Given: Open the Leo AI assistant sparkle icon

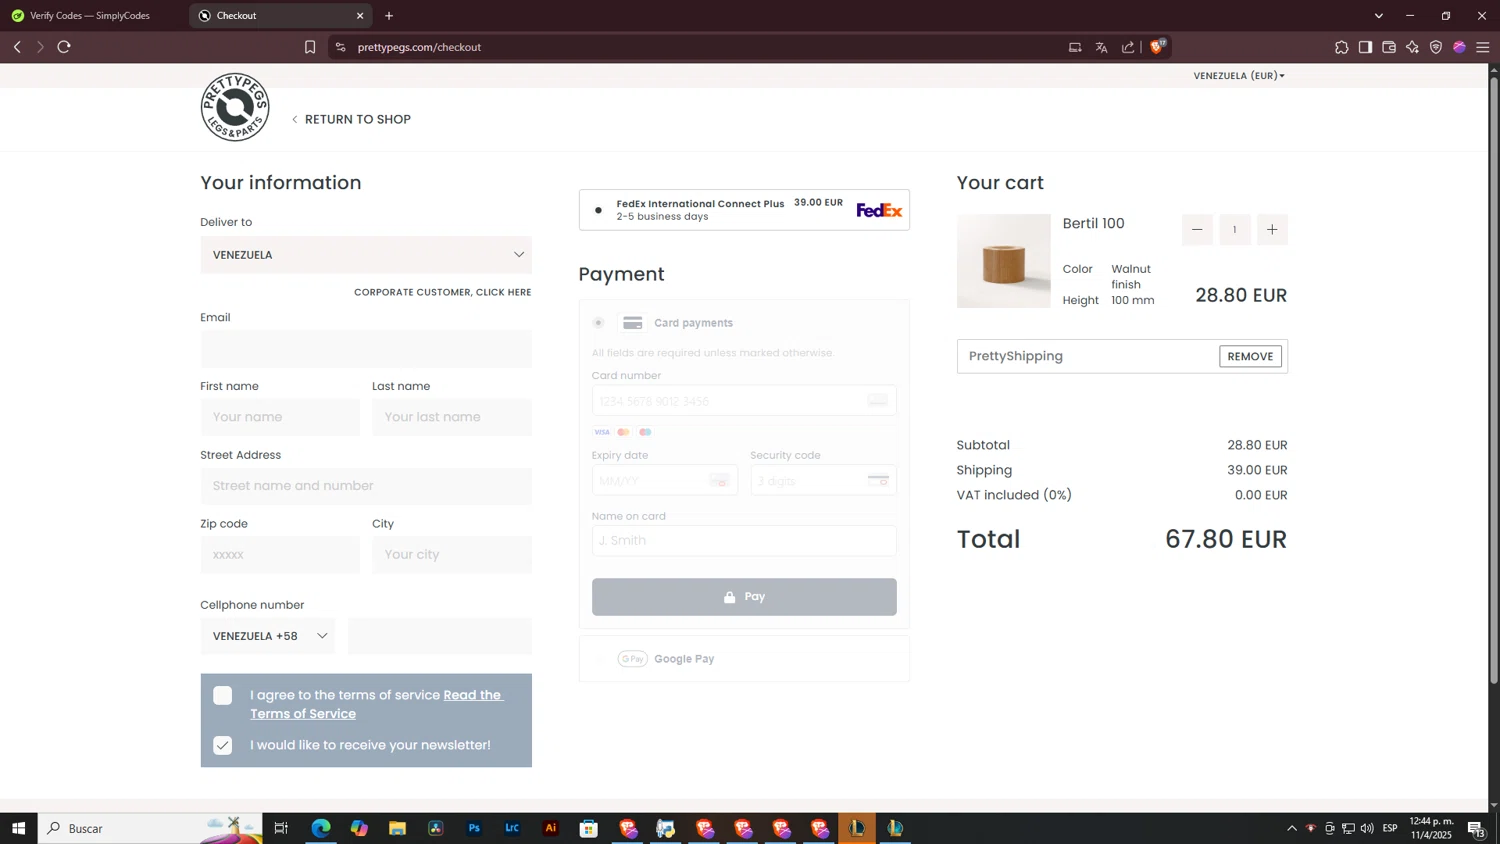Looking at the screenshot, I should (x=1412, y=47).
